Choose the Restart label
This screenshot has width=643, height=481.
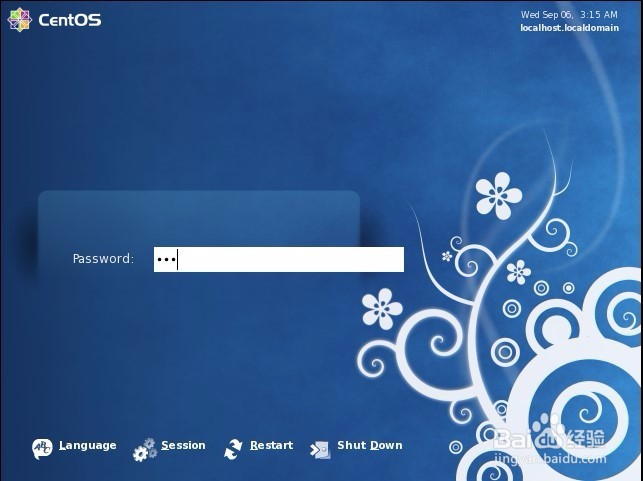pyautogui.click(x=271, y=445)
